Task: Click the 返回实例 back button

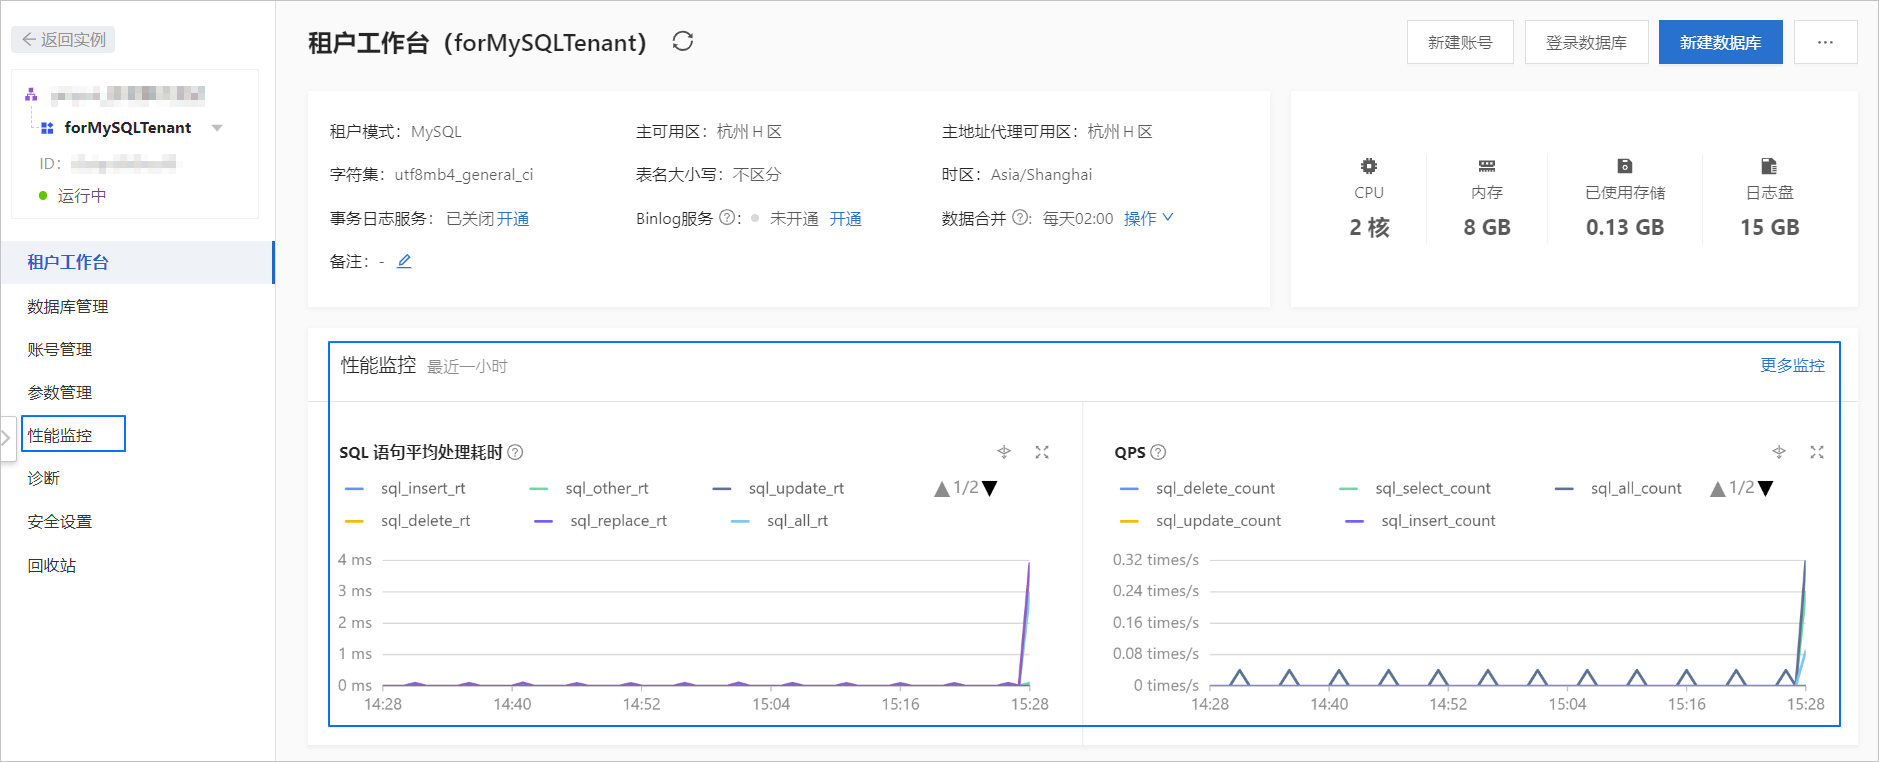Action: click(63, 39)
